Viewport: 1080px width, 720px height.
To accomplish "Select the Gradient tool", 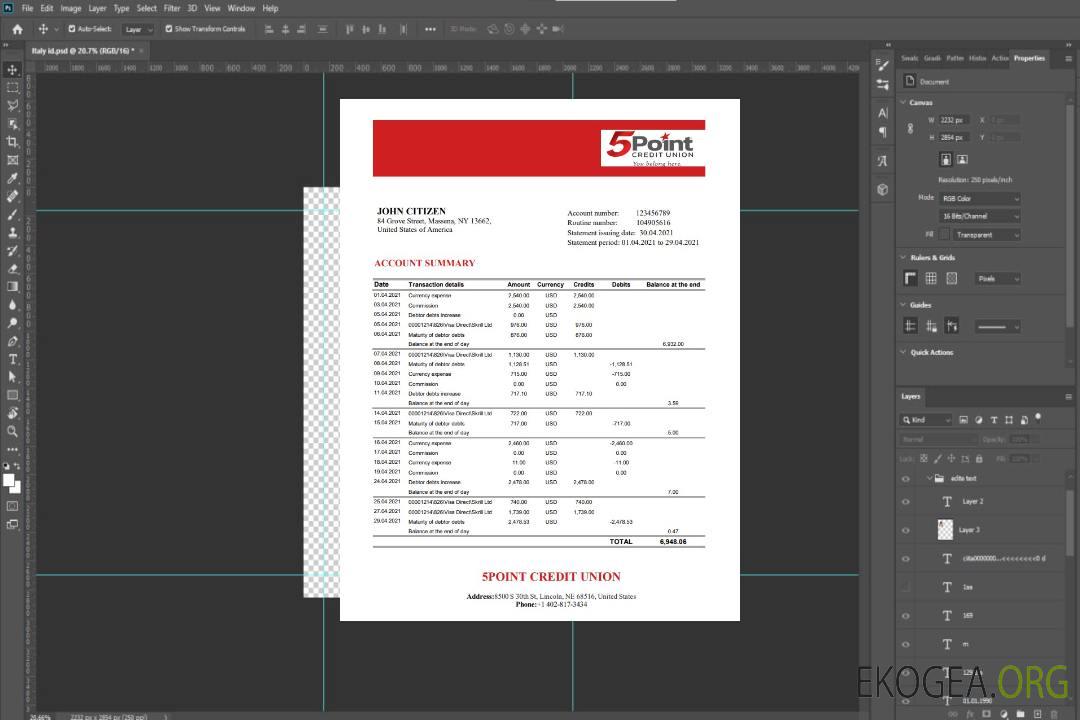I will tap(12, 287).
